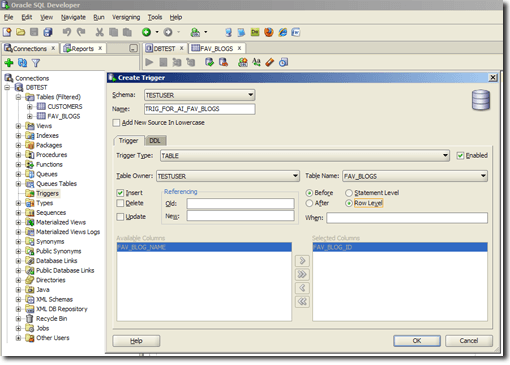Select the After radio button
This screenshot has height=365, width=510.
tap(309, 203)
